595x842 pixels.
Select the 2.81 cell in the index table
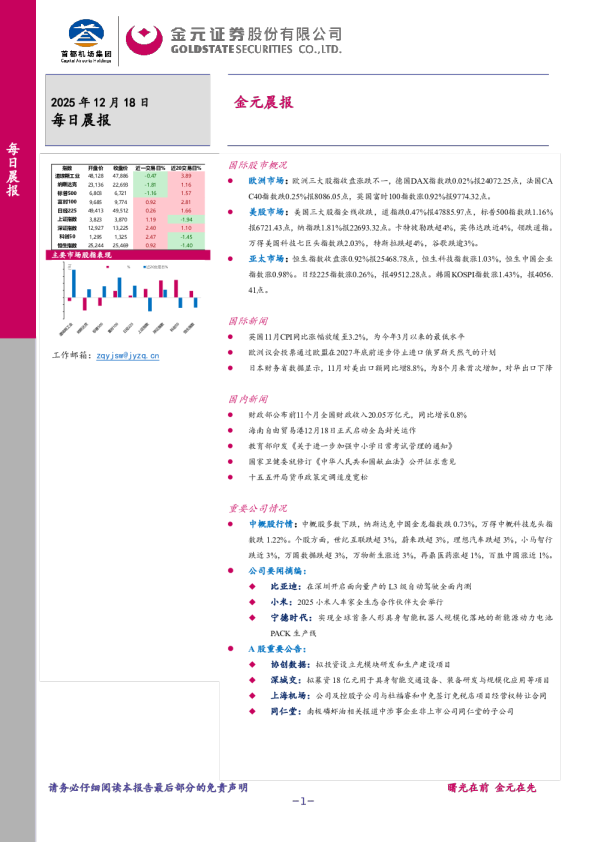coord(186,202)
